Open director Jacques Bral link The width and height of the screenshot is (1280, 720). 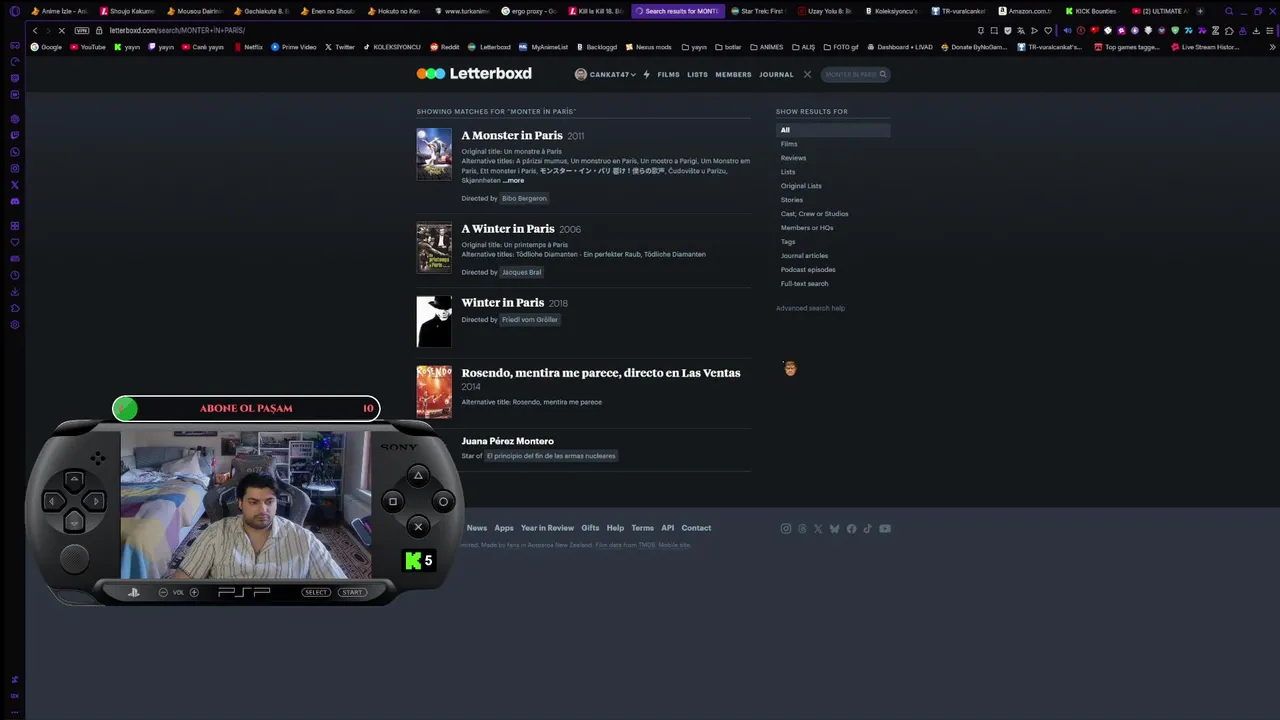521,272
